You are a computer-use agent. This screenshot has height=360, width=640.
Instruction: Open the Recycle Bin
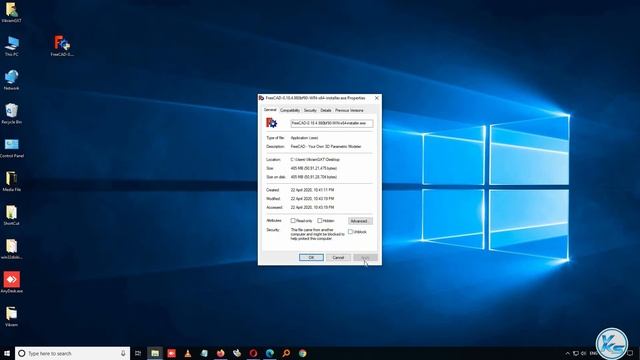[11, 114]
